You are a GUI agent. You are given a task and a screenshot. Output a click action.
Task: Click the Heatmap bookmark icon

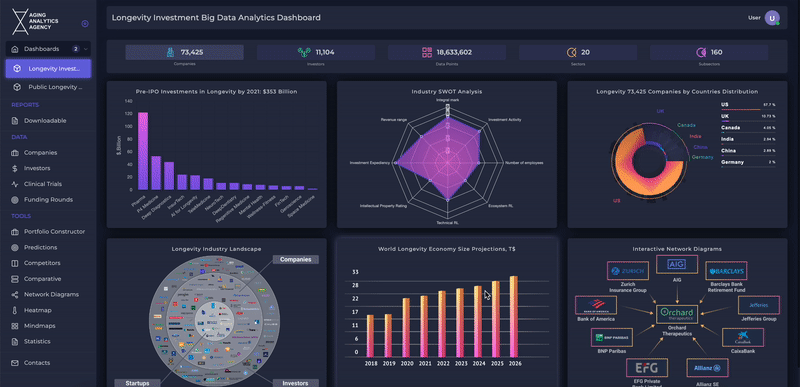(x=14, y=310)
